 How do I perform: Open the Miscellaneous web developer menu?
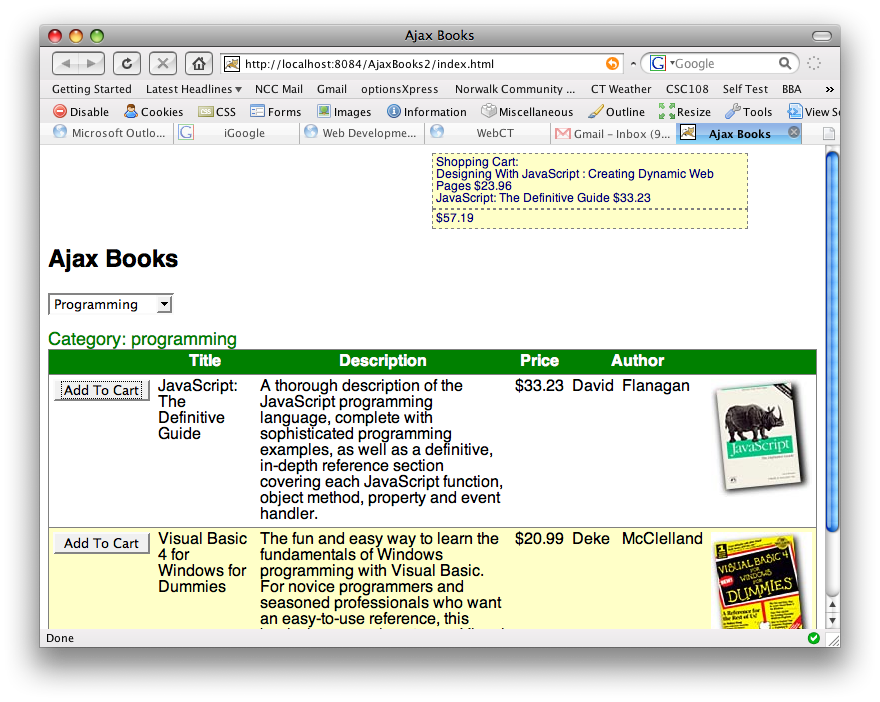pos(527,112)
